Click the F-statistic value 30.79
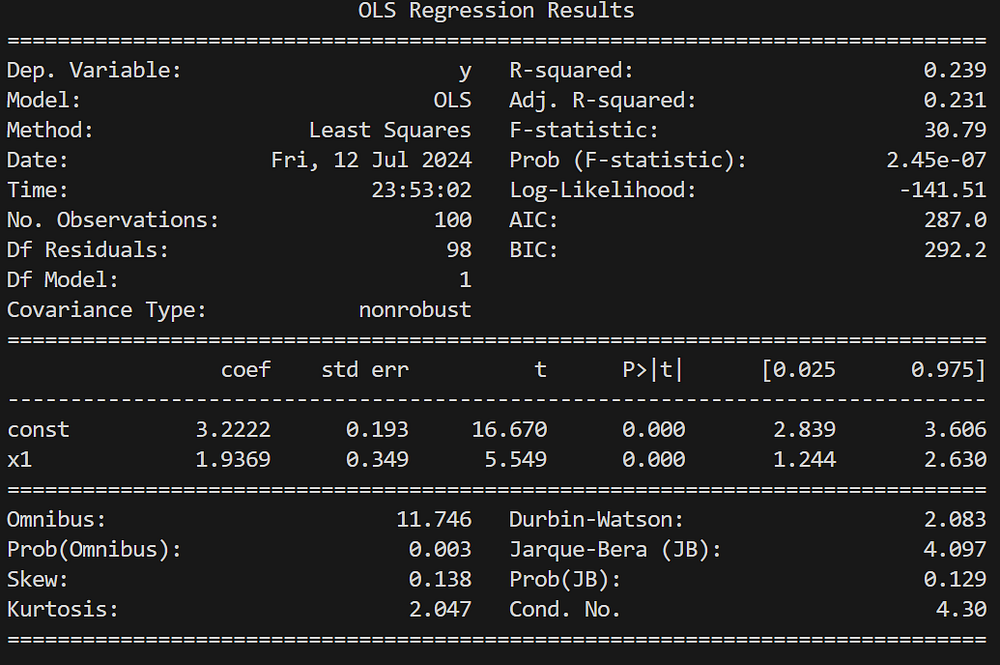Image resolution: width=1000 pixels, height=665 pixels. click(955, 130)
